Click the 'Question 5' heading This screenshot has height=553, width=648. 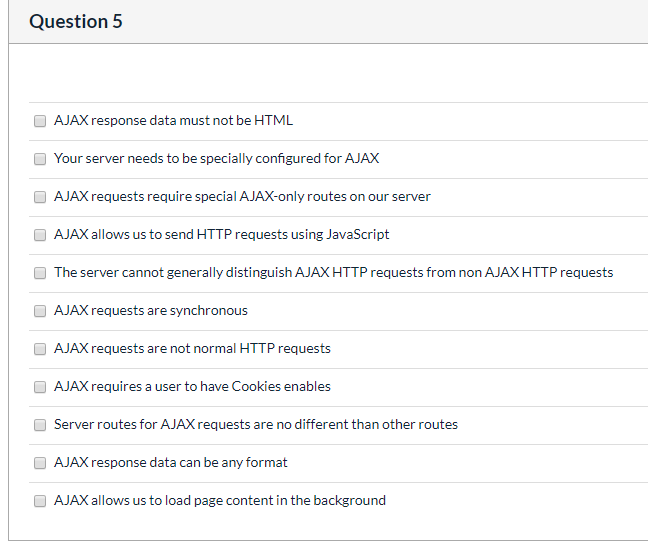[76, 21]
